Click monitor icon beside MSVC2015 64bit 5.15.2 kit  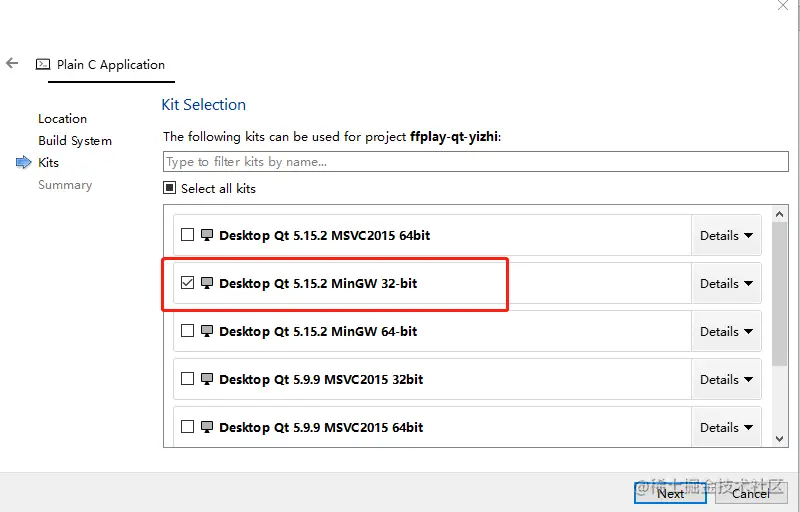tap(207, 236)
